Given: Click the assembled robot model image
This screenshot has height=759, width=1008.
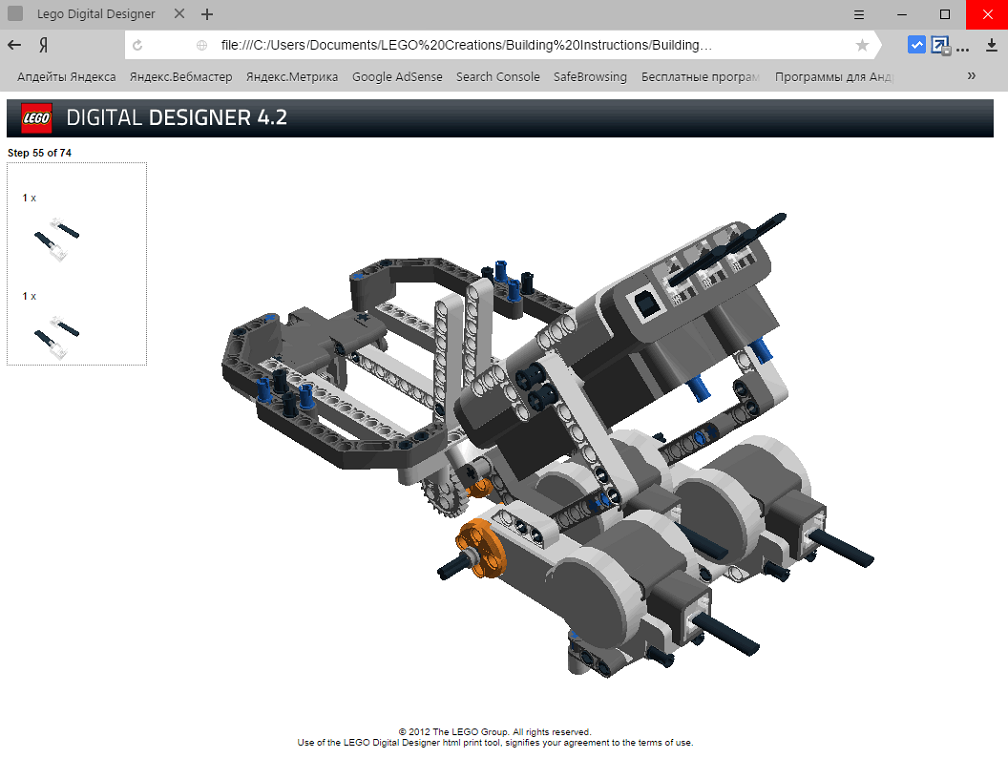Looking at the screenshot, I should 548,445.
